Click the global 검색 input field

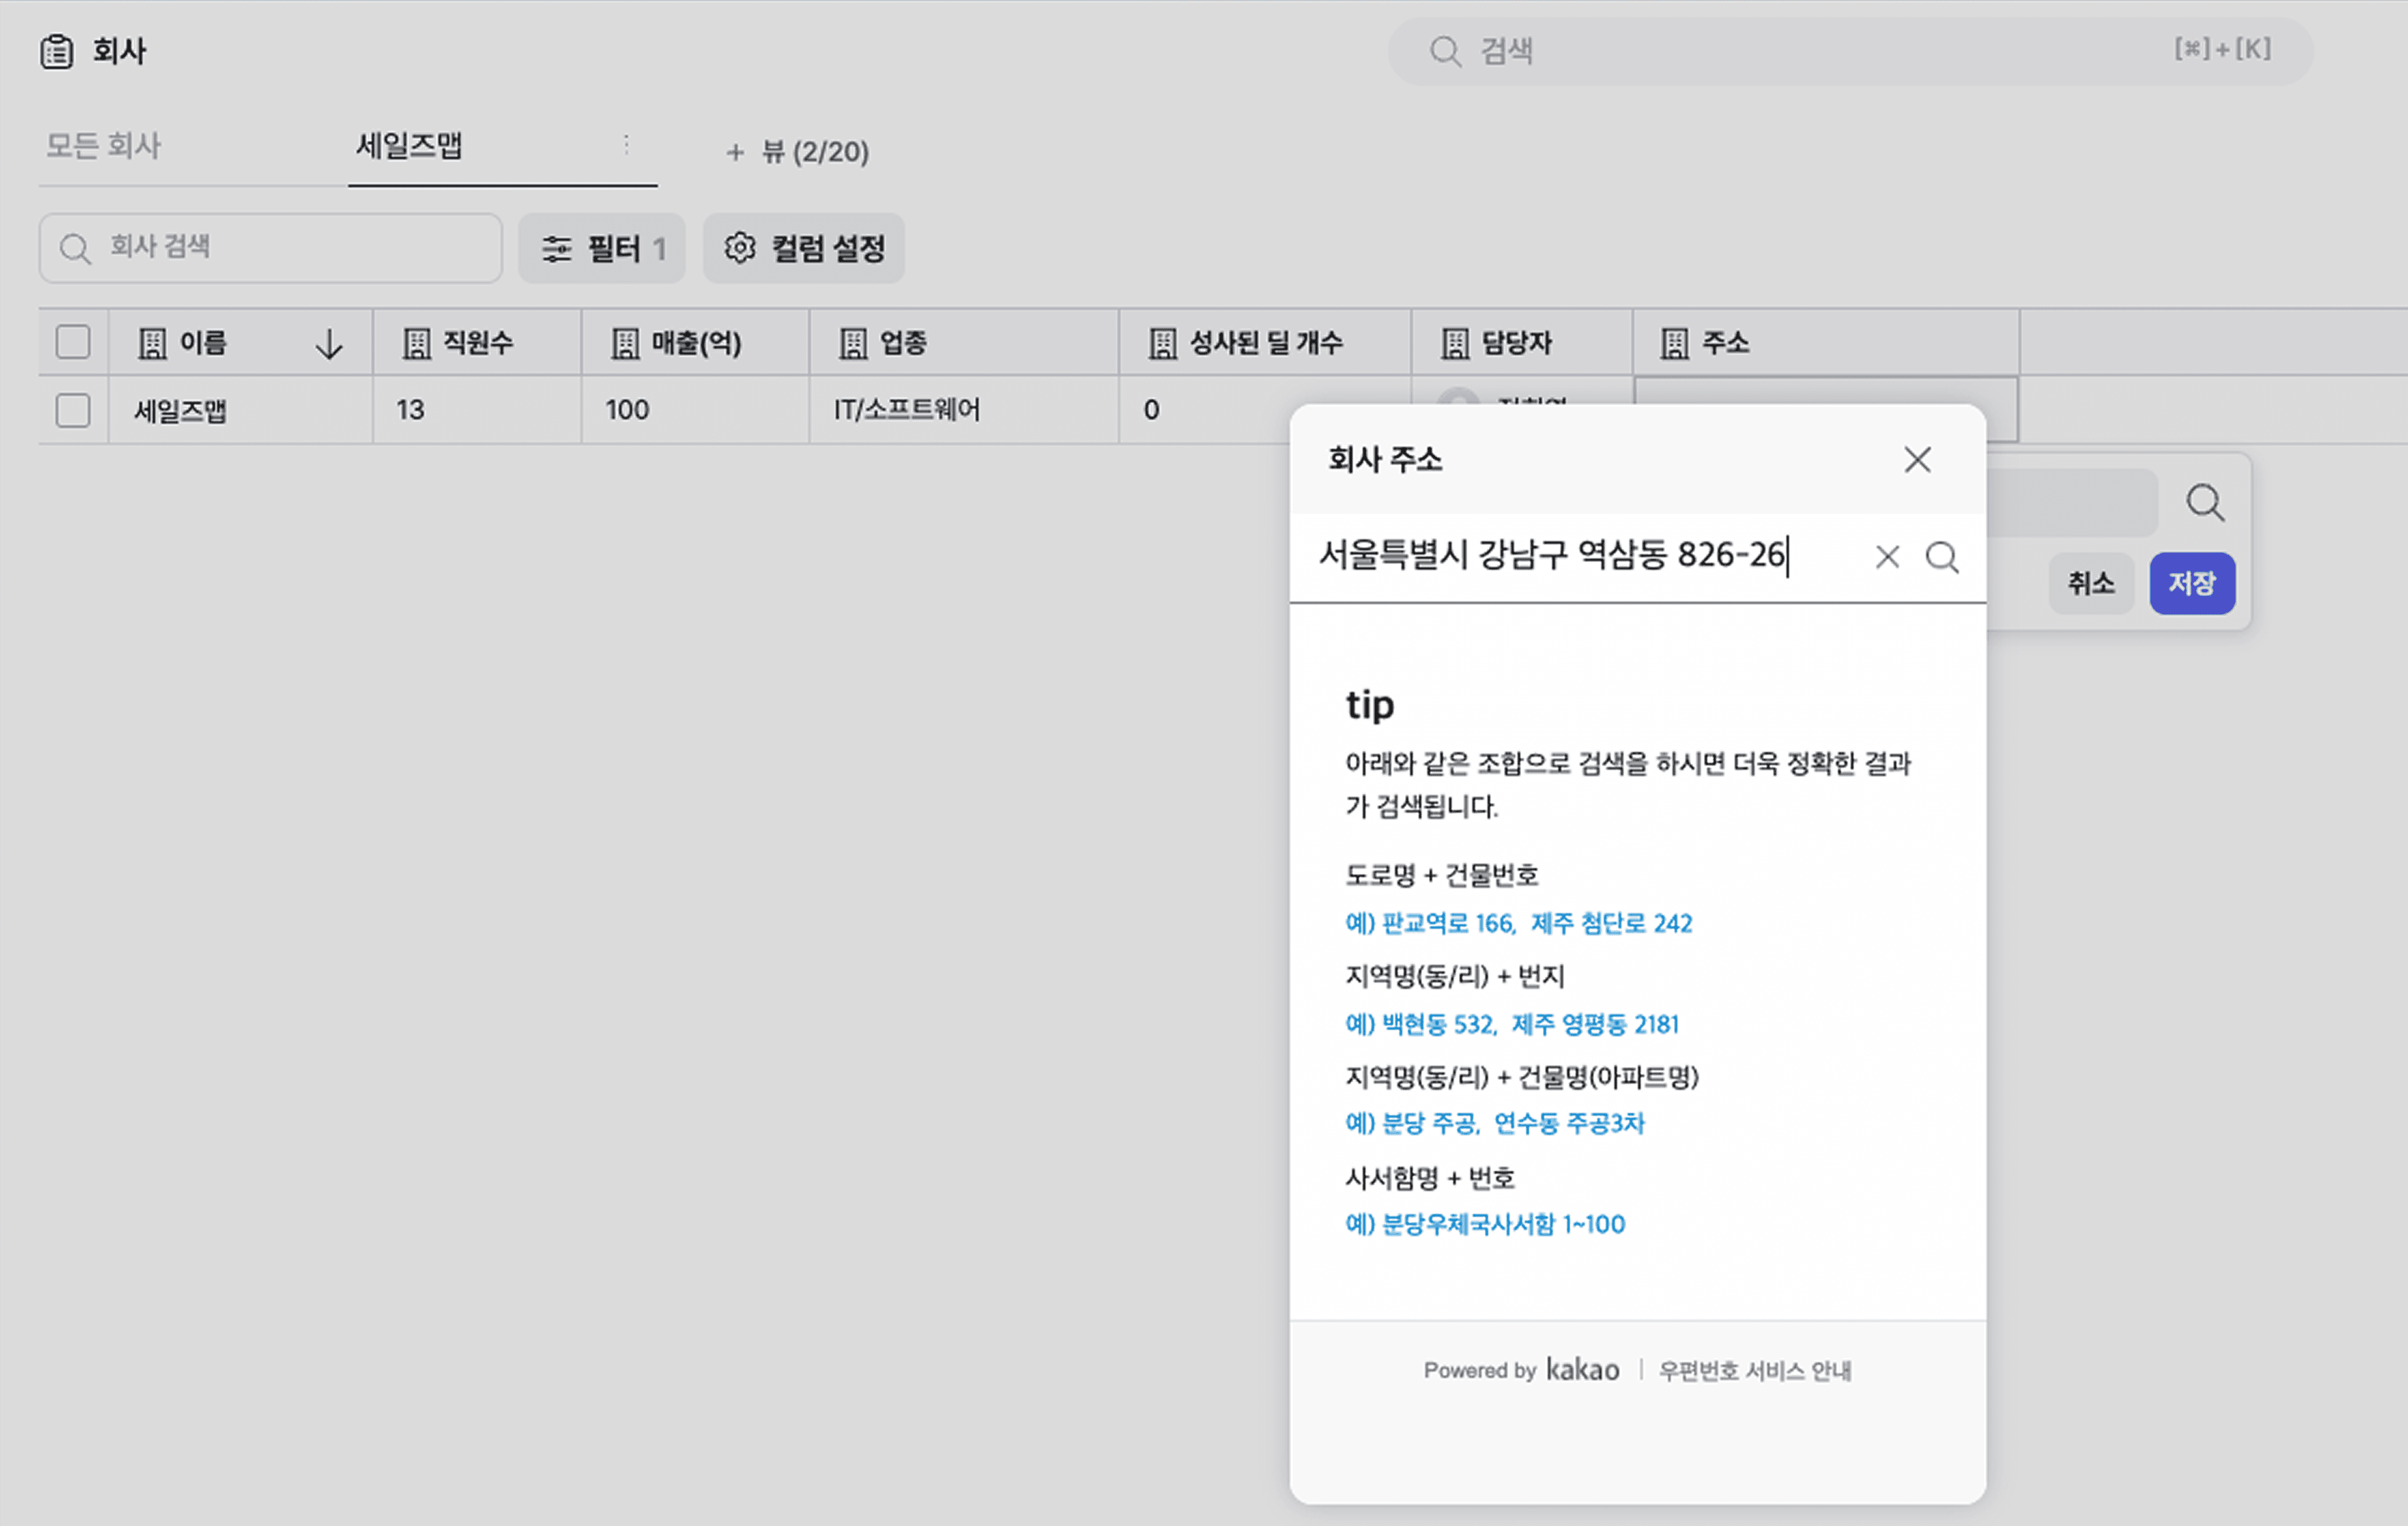tap(1850, 51)
